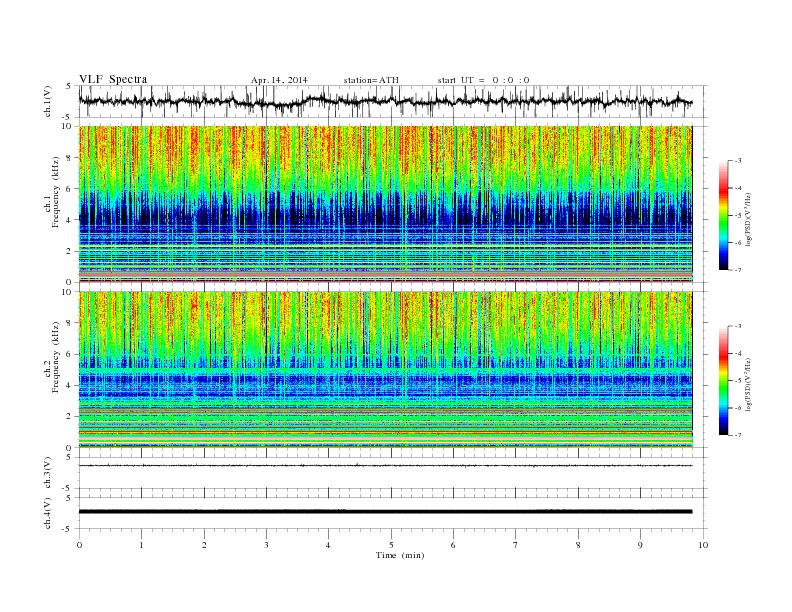
Task: Click the '-7' tick on ch.2 colorbar
Action: [x=738, y=435]
